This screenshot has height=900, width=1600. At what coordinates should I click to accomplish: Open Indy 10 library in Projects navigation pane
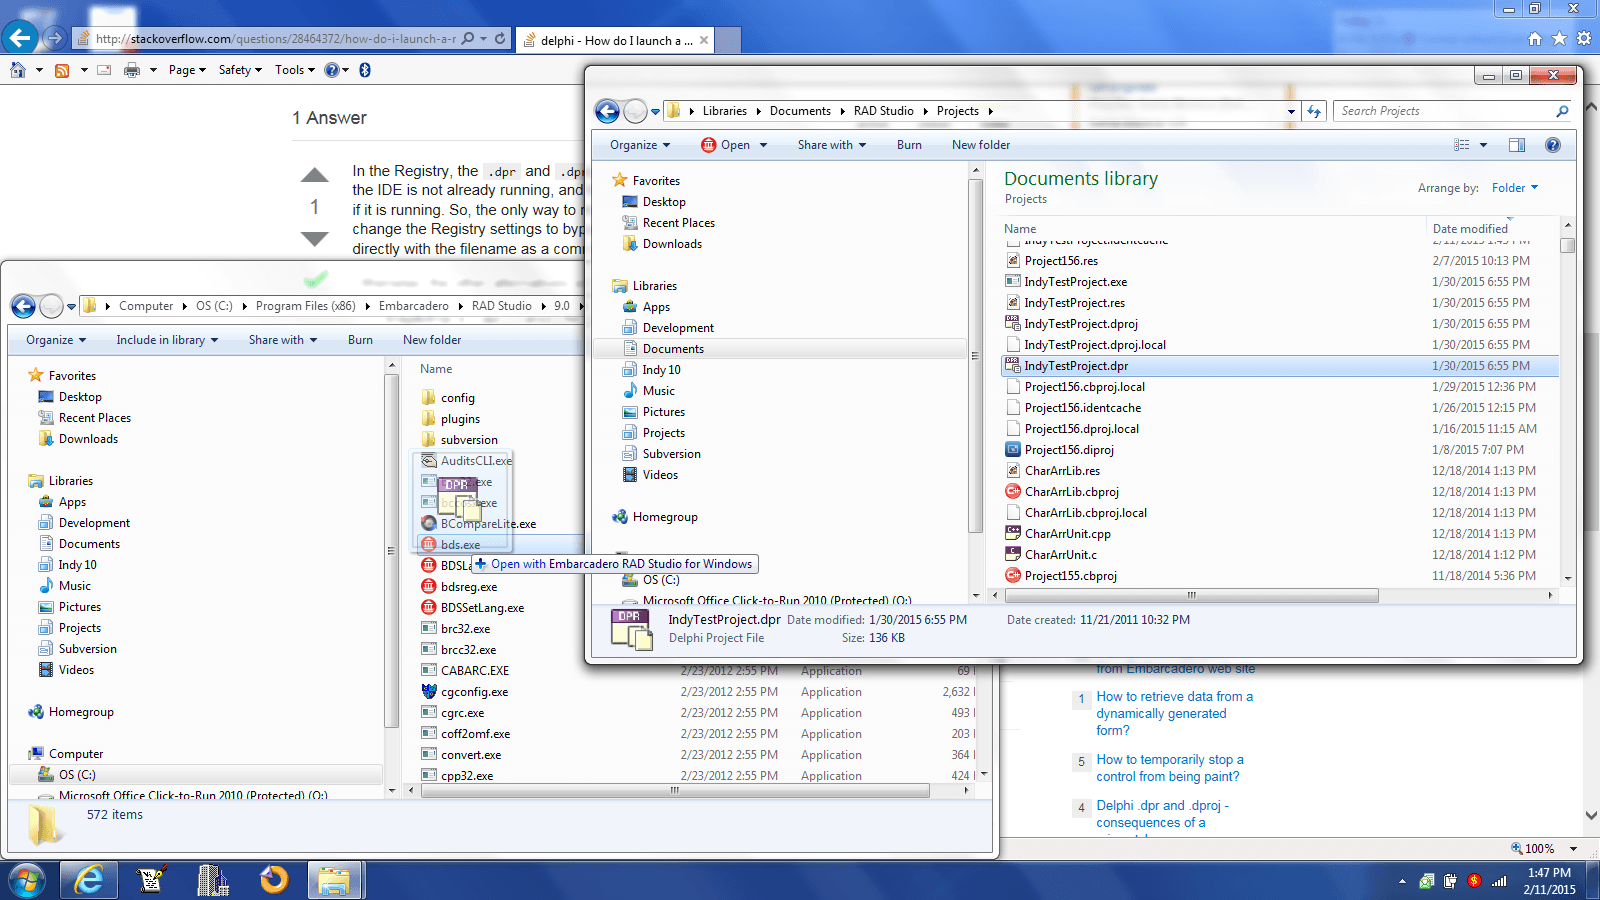pyautogui.click(x=661, y=370)
